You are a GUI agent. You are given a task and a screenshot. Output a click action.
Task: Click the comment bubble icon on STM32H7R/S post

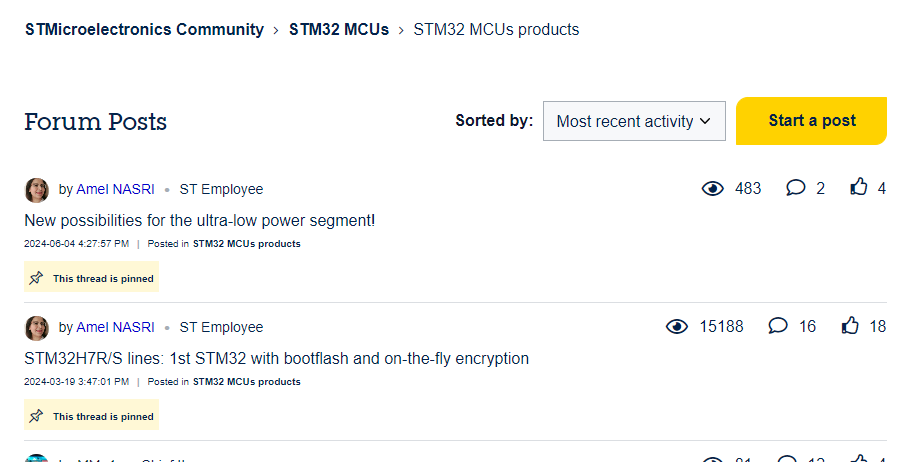pos(778,326)
